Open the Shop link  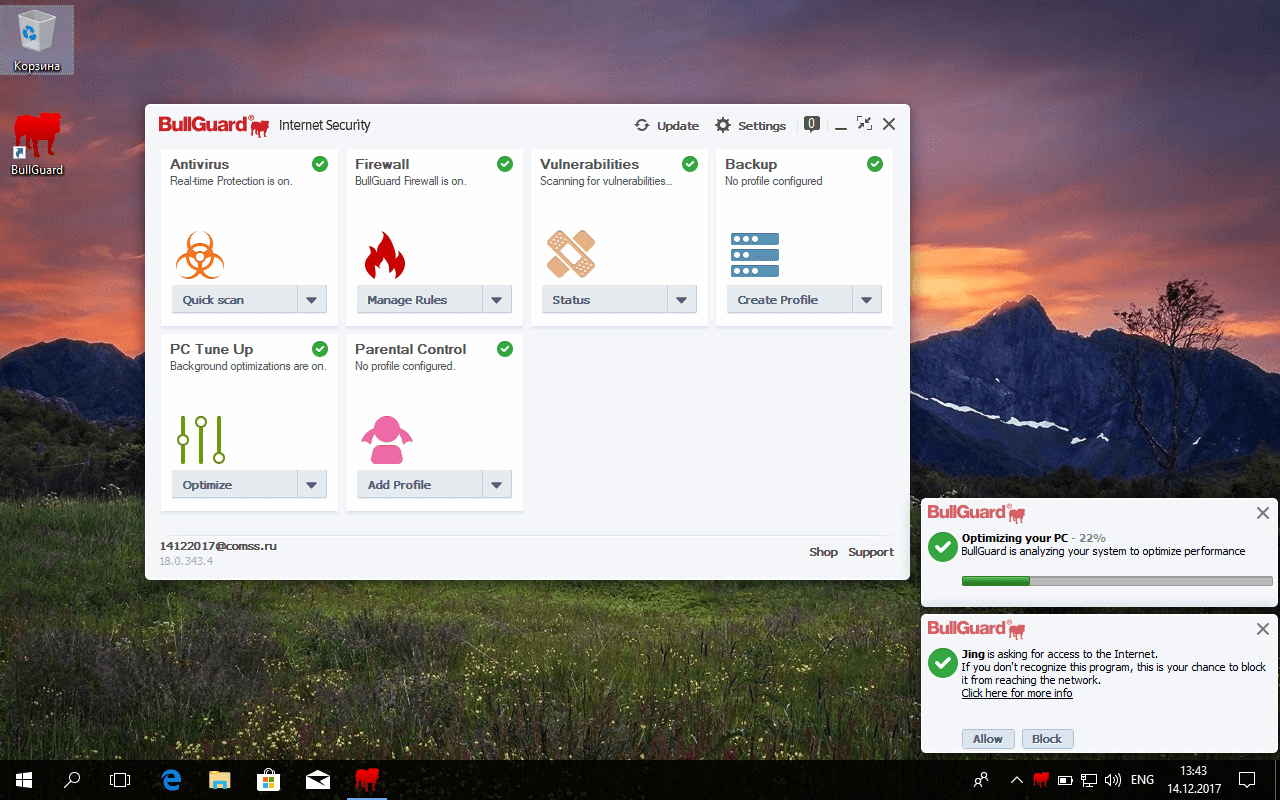coord(823,552)
